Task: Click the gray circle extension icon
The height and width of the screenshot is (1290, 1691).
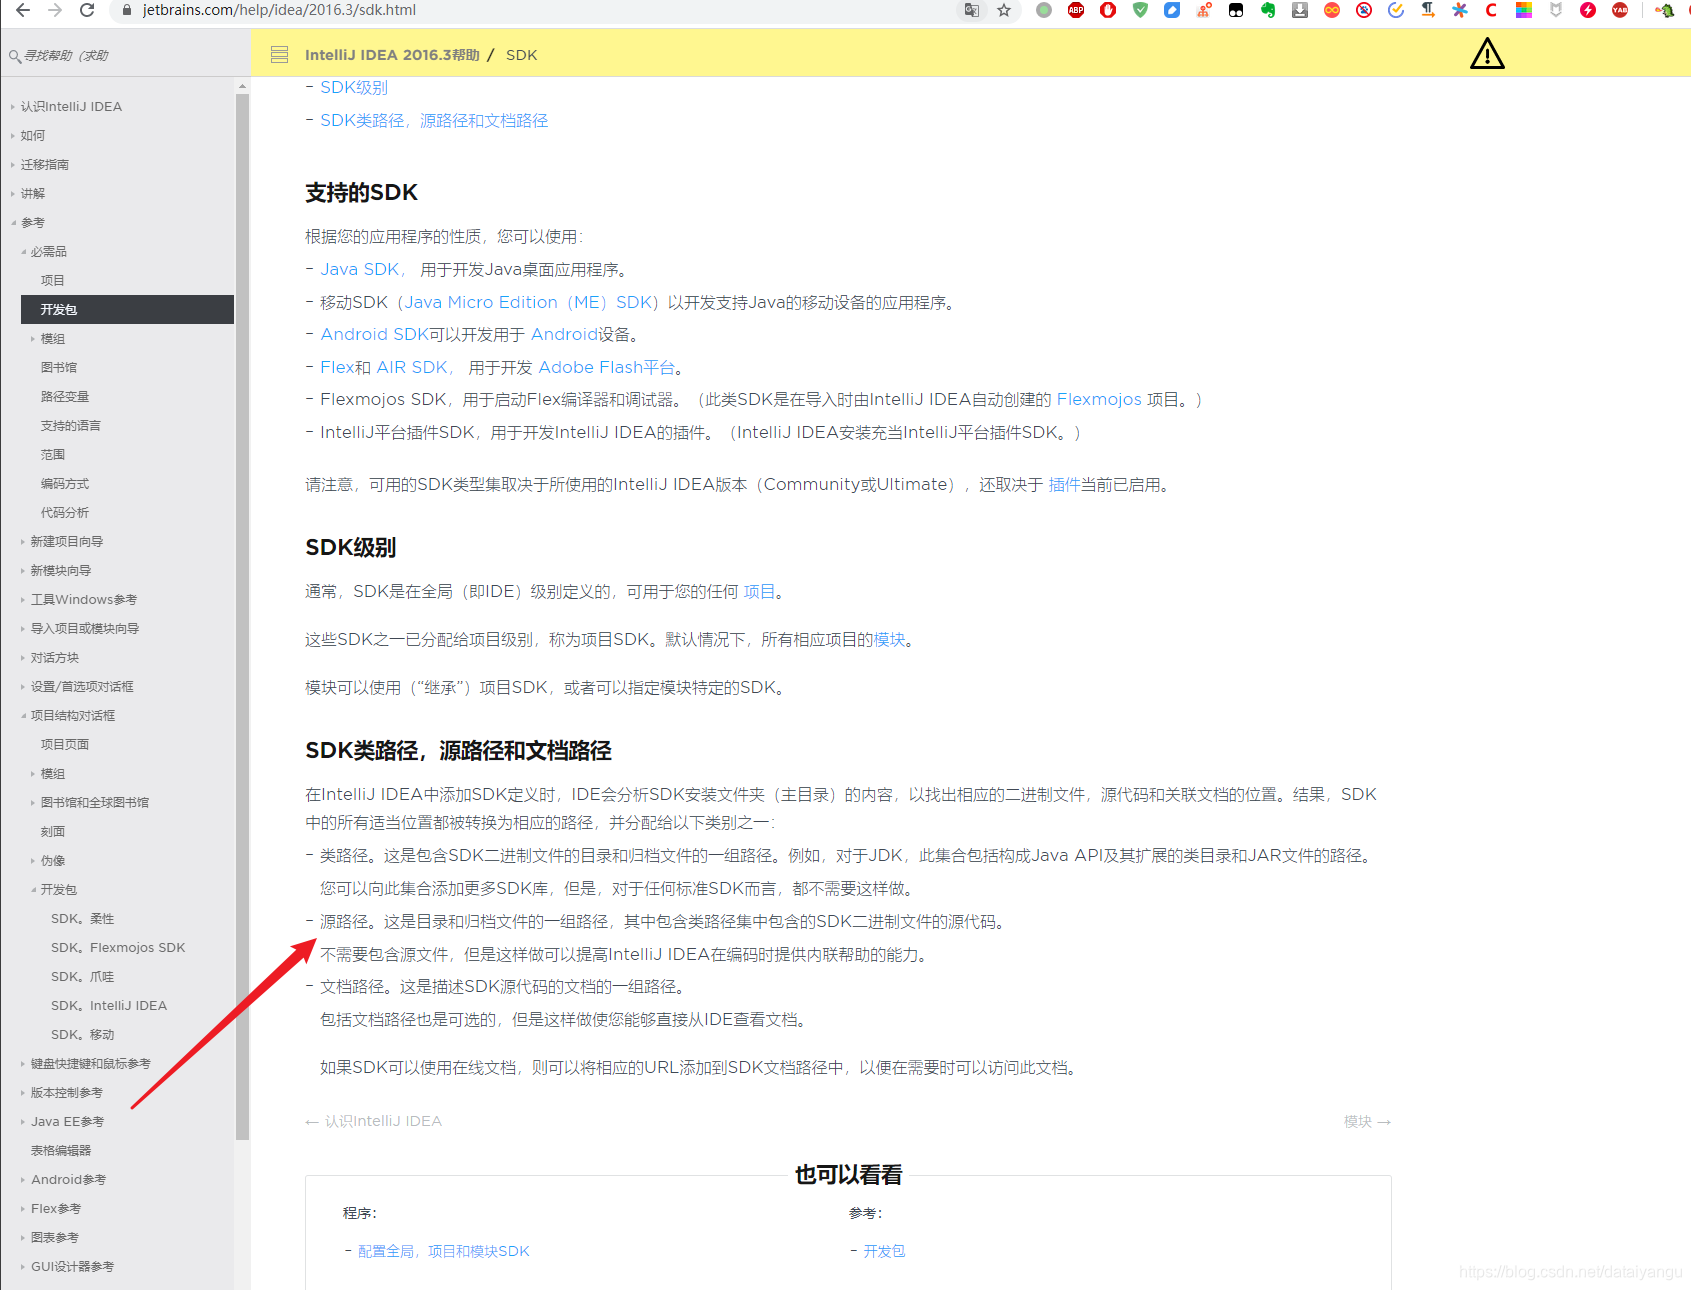Action: coord(1044,10)
